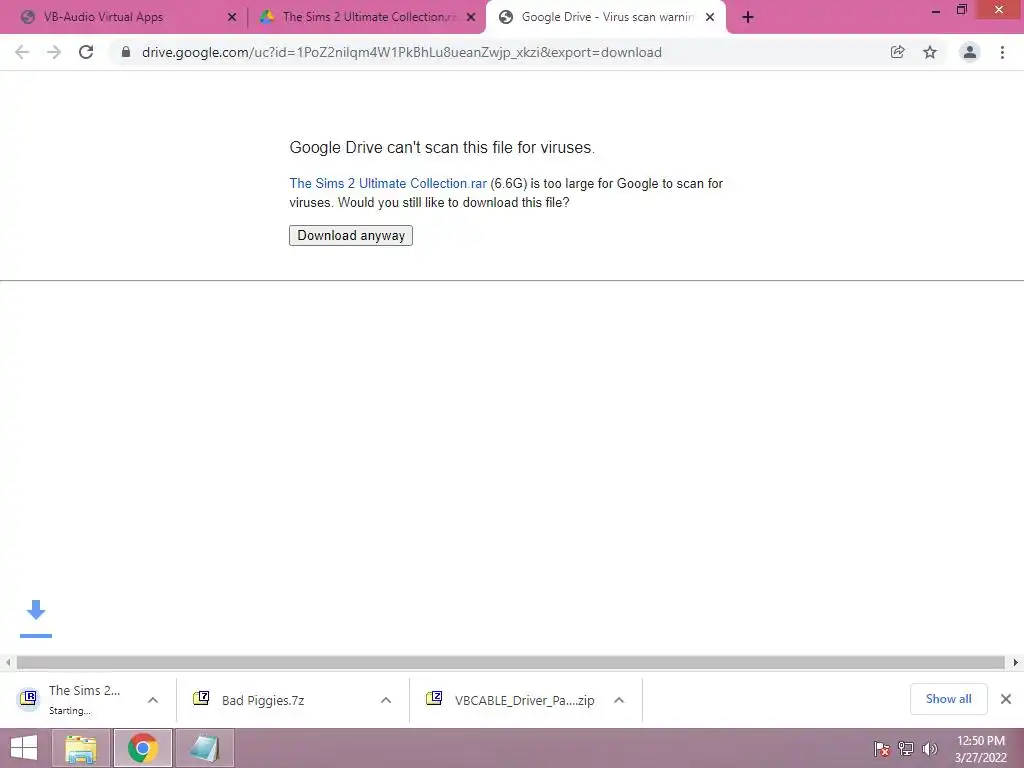This screenshot has width=1024, height=768.
Task: Open the Windows Start menu
Action: coord(24,748)
